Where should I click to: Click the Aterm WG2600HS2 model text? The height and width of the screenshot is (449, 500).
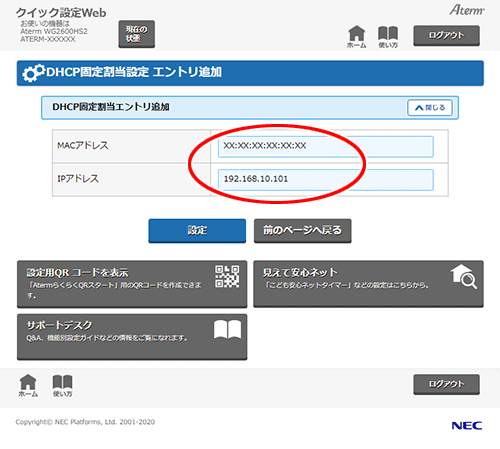(54, 31)
